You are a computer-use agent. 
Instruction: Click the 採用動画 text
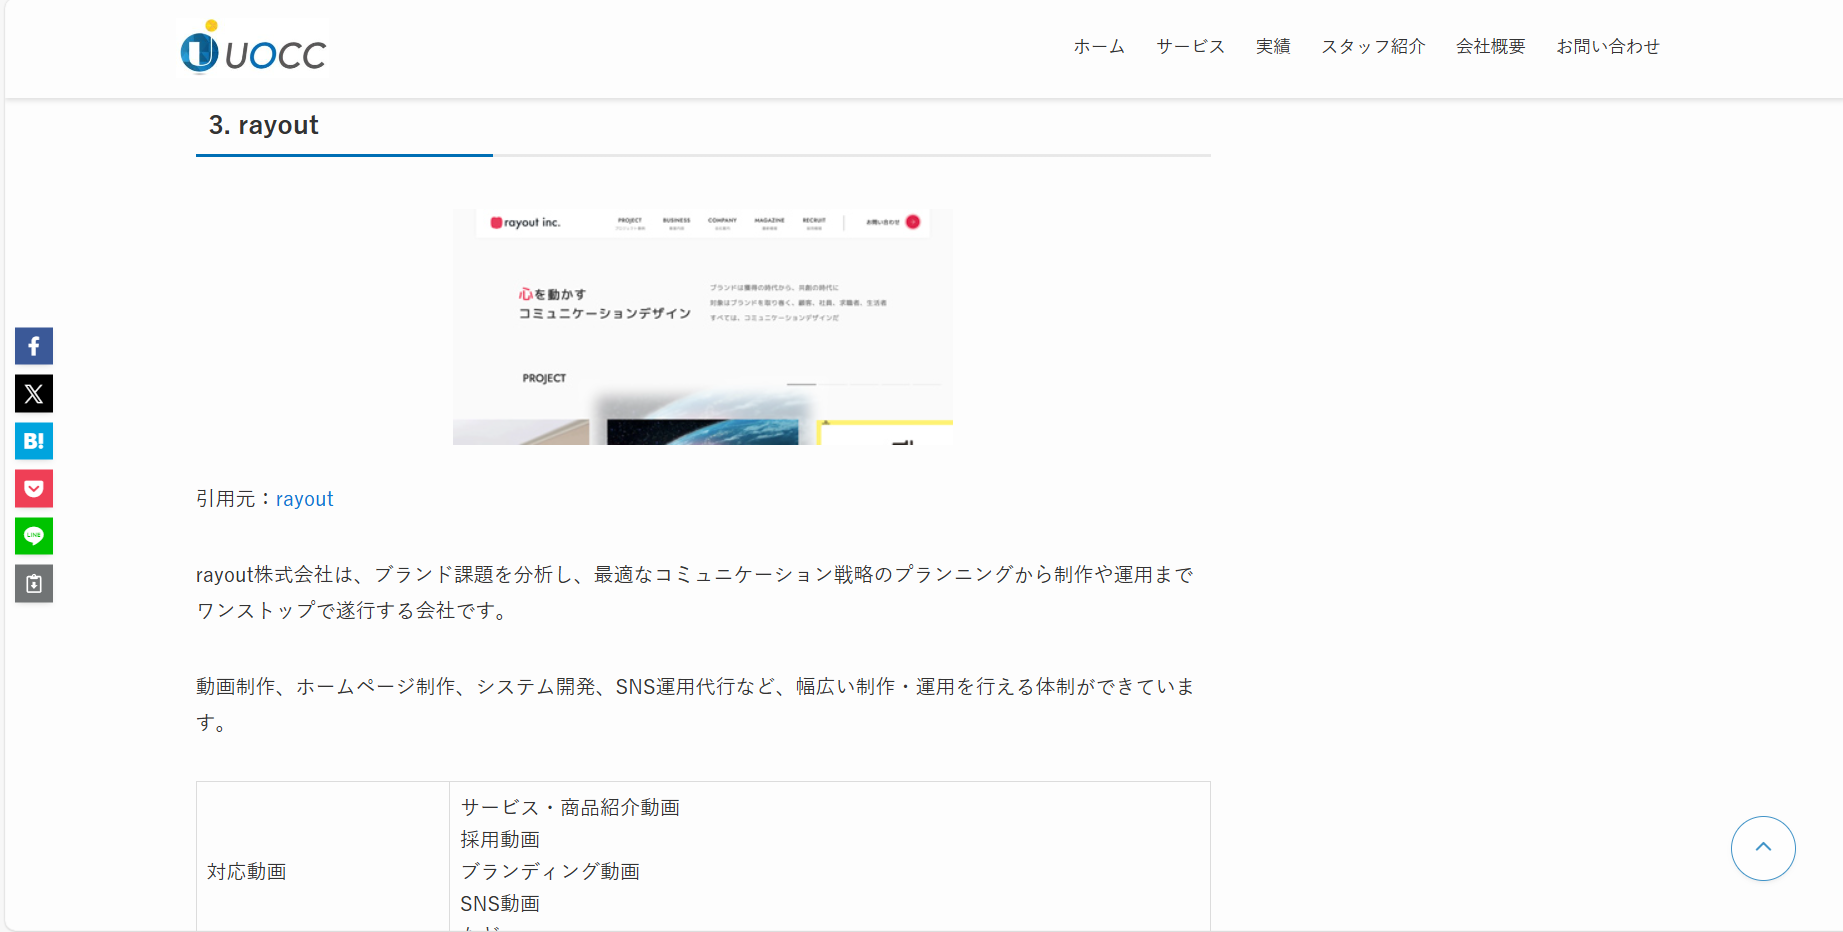500,839
